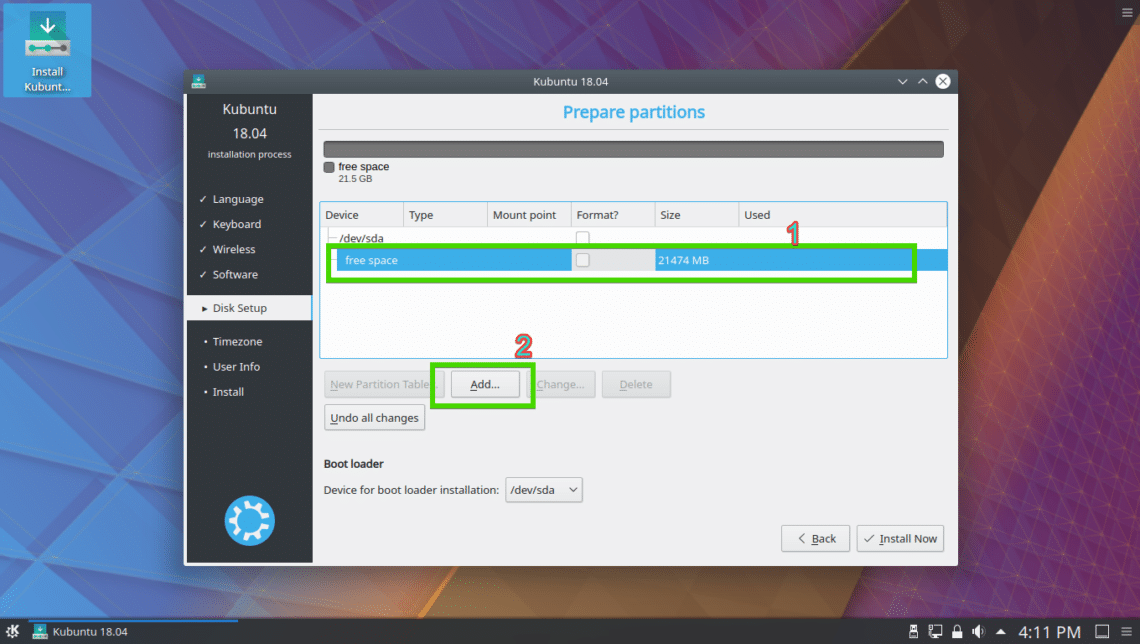This screenshot has width=1140, height=644.
Task: Toggle the format checkbox for free space row
Action: 582,260
